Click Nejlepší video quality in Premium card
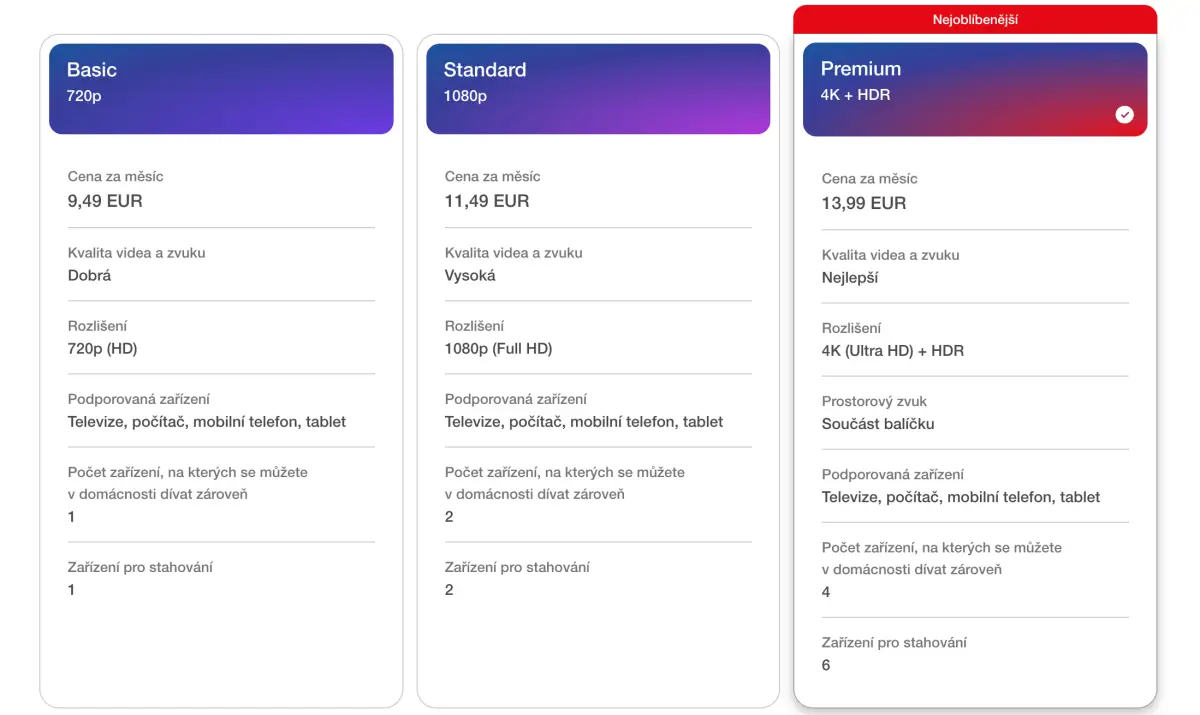 coord(850,277)
